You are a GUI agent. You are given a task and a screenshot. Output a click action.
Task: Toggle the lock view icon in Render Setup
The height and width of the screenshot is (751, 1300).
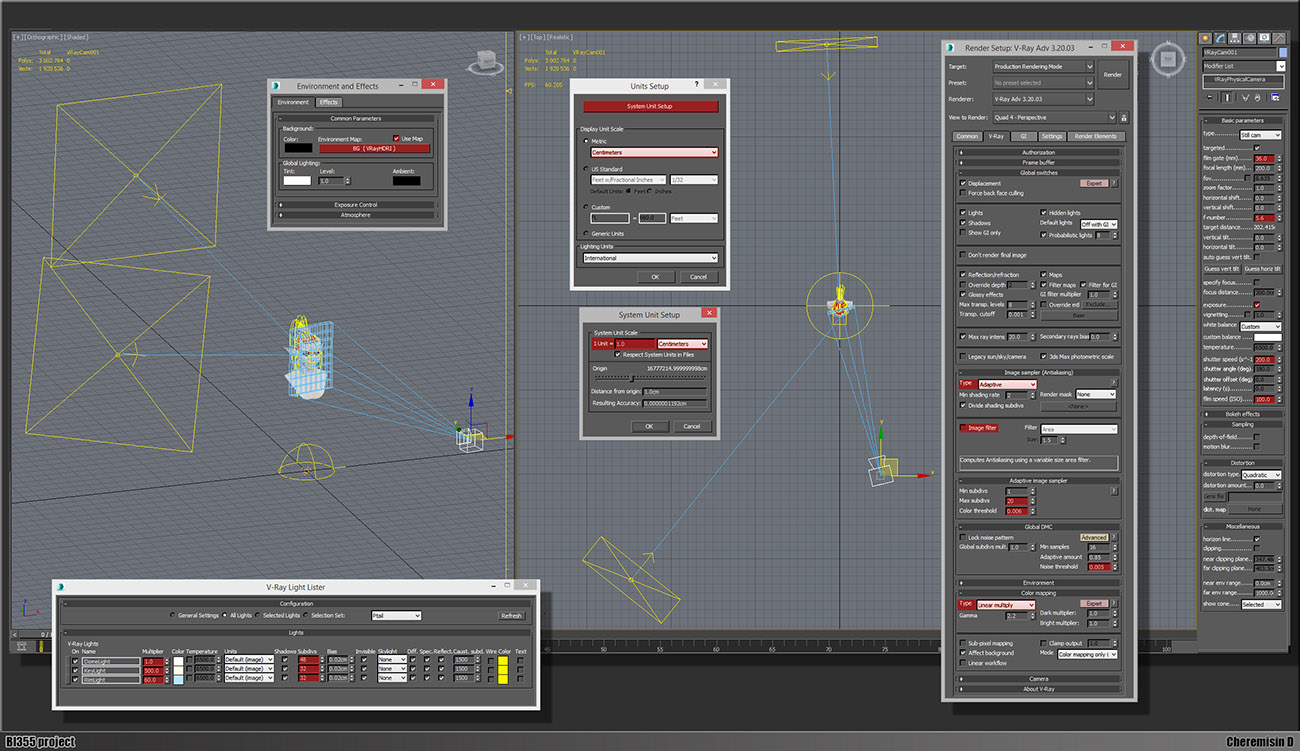pyautogui.click(x=1124, y=117)
